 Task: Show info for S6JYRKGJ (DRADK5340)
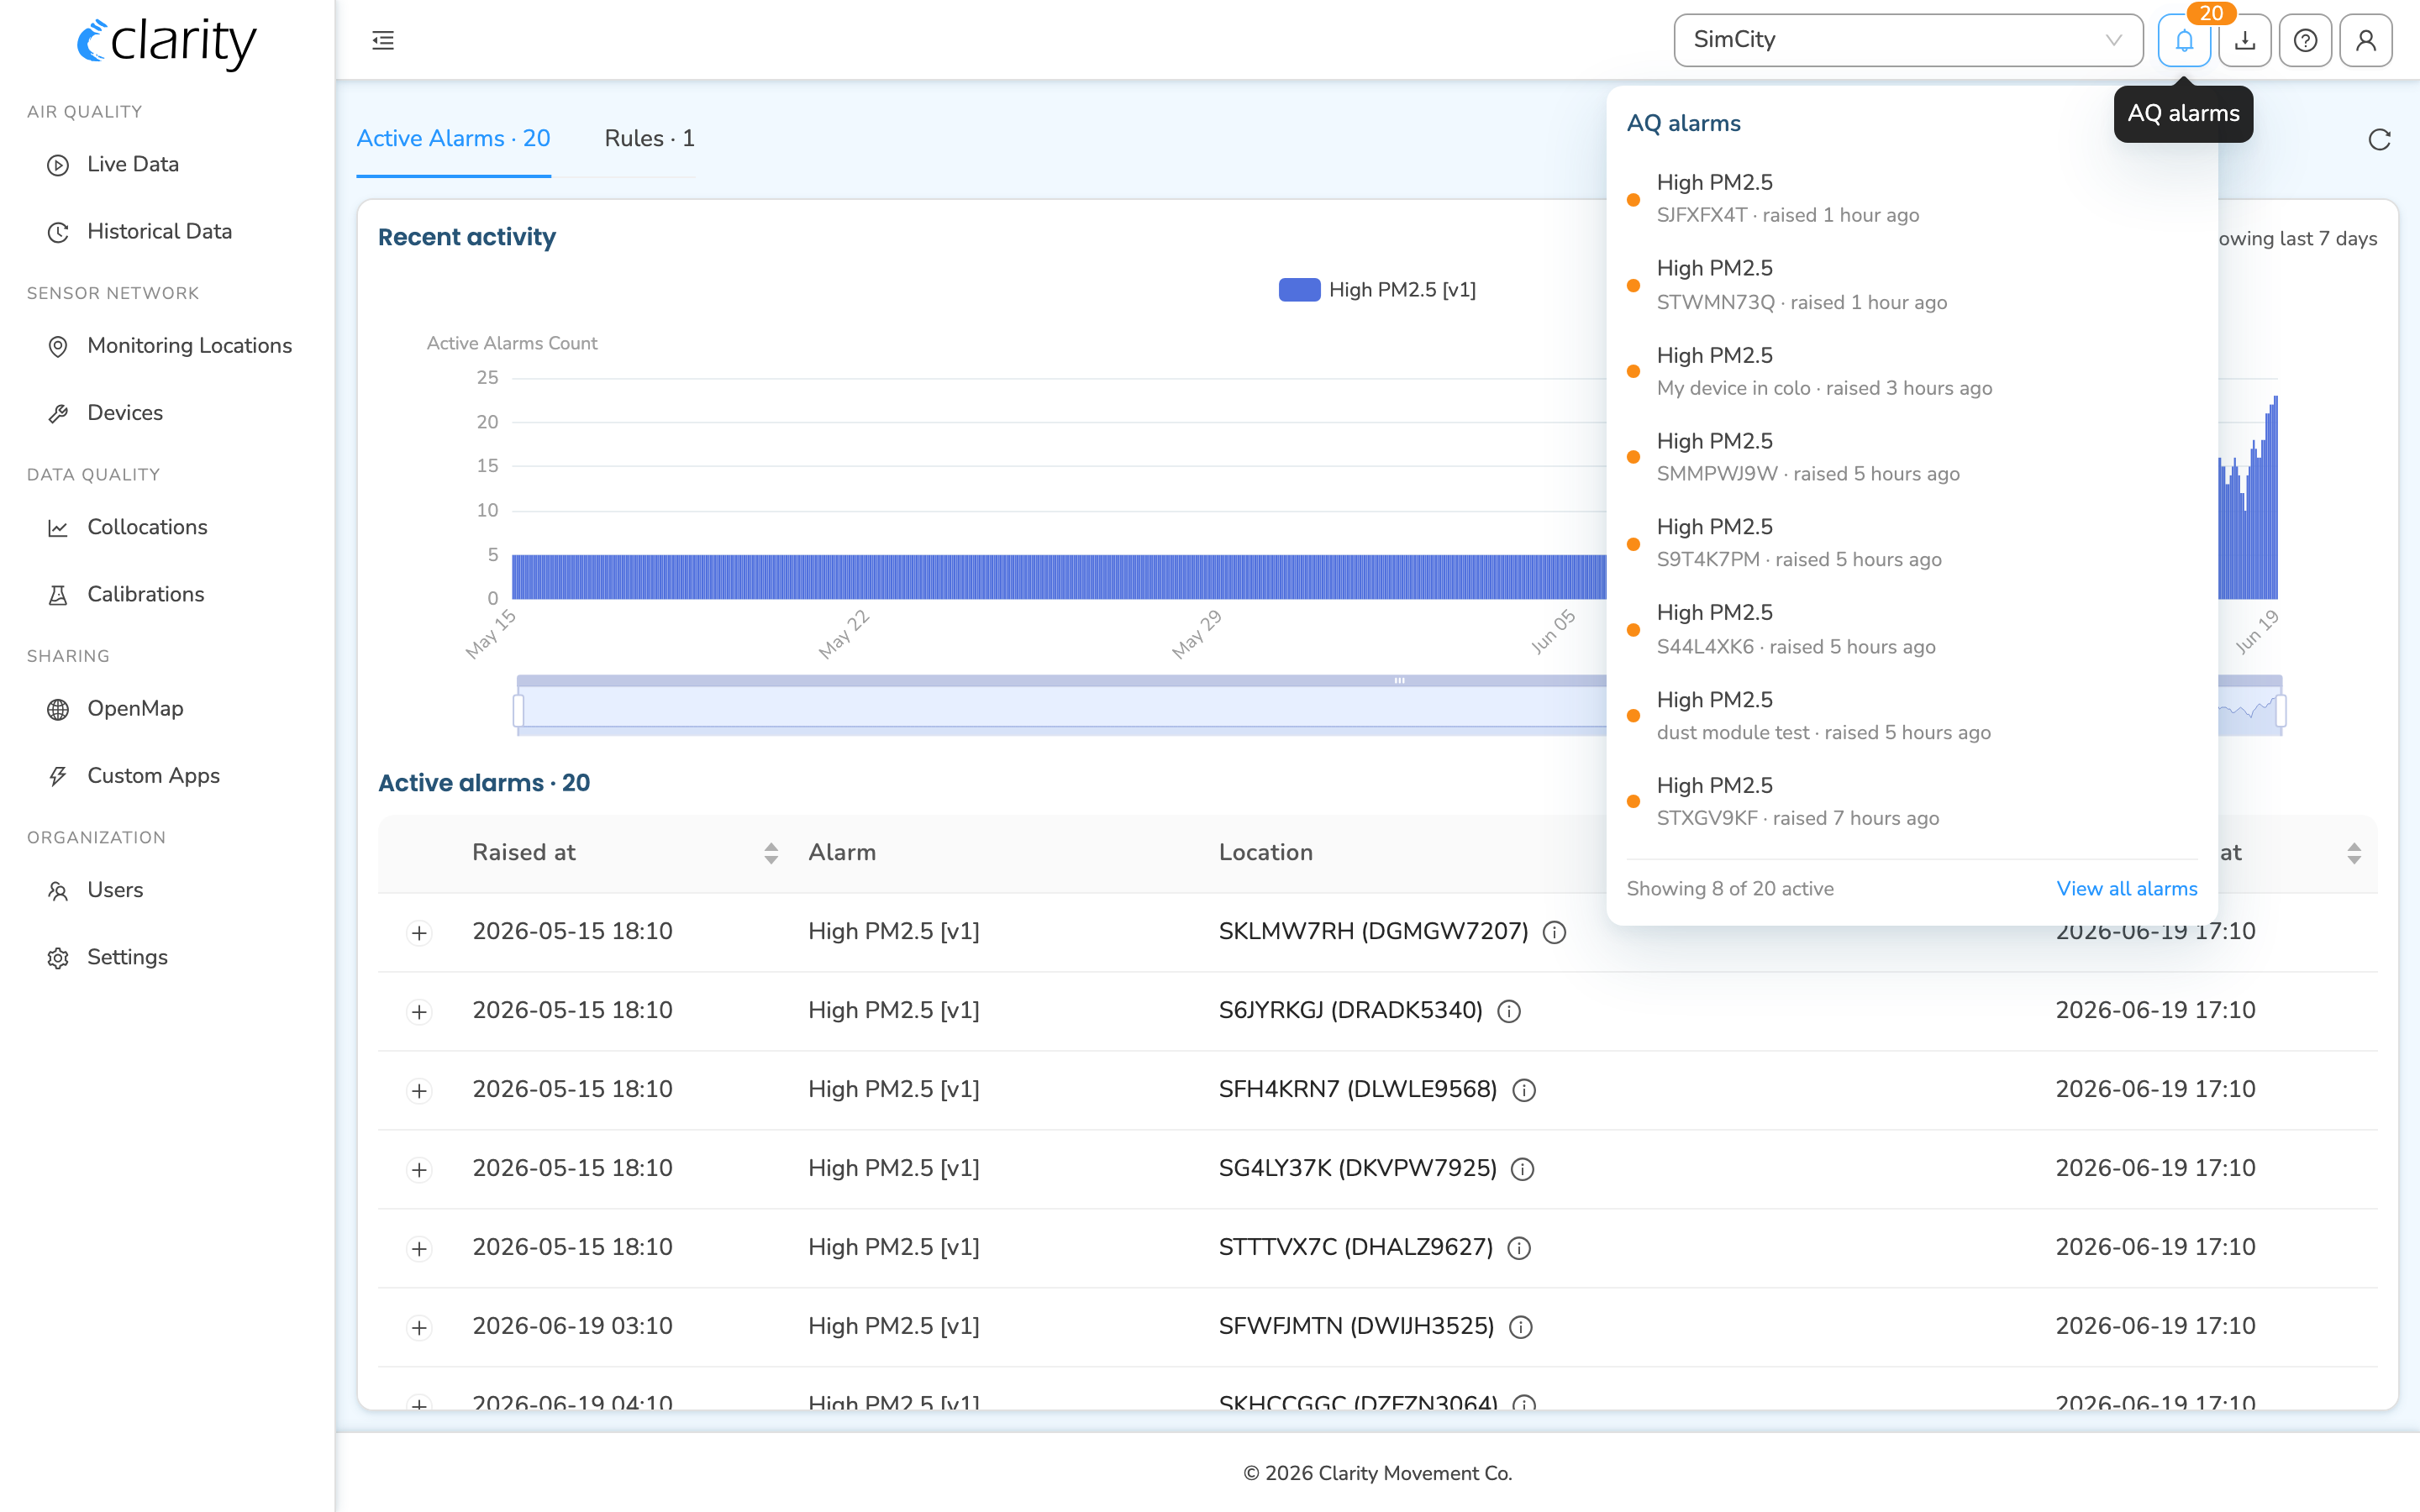pyautogui.click(x=1509, y=1012)
